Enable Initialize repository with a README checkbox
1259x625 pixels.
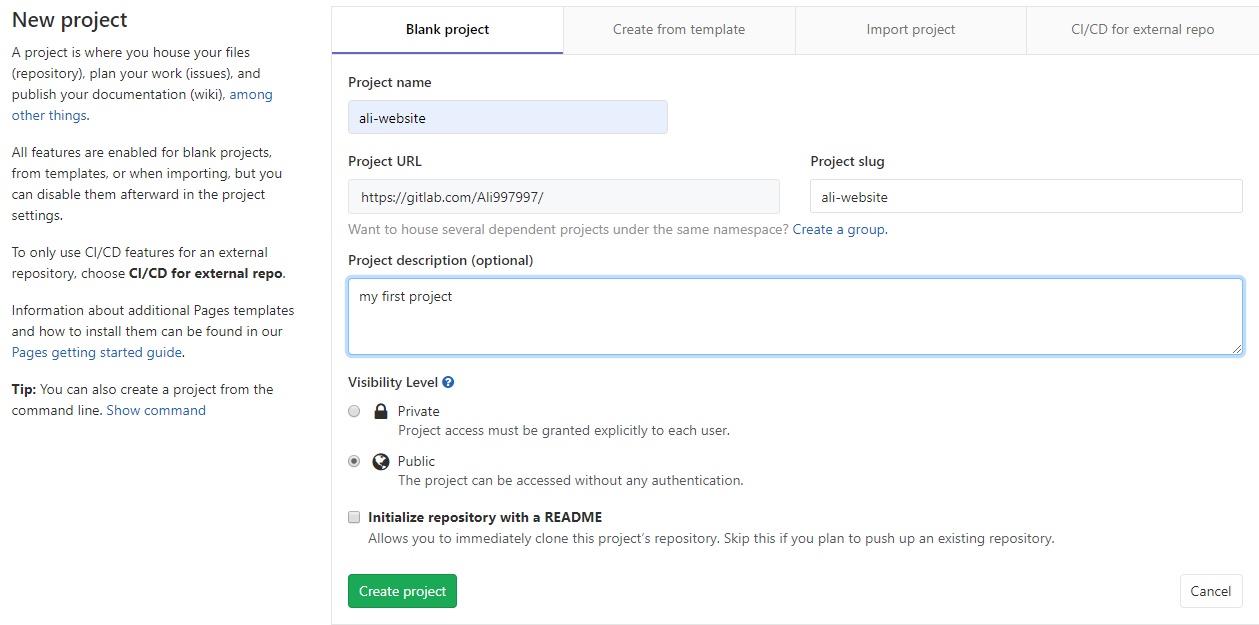354,517
